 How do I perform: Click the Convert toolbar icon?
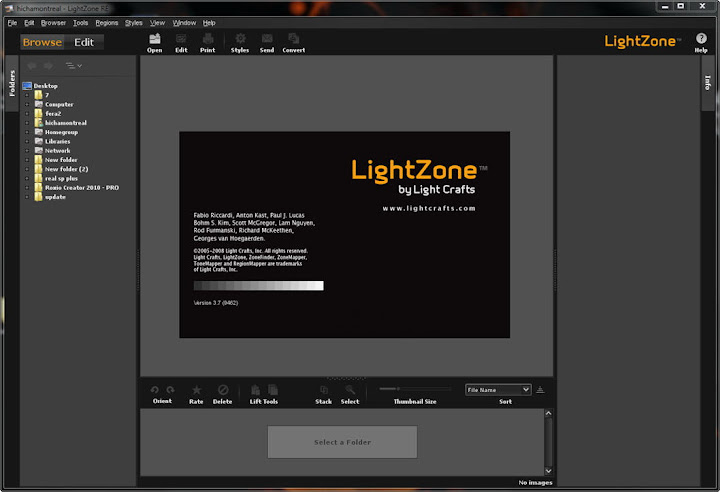(293, 39)
